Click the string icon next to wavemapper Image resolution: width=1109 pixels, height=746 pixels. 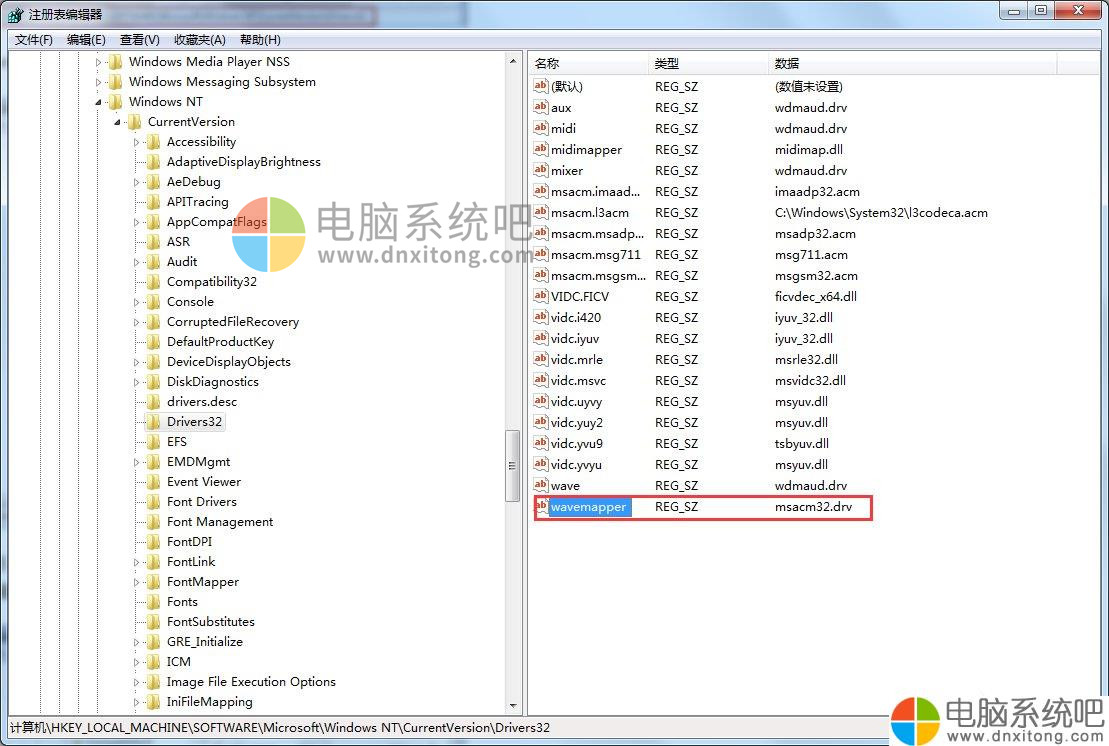(541, 507)
